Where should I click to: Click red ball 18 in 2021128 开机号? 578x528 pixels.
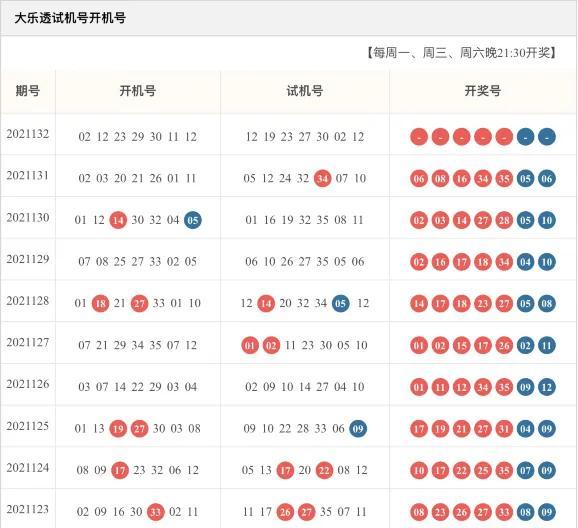tap(100, 303)
